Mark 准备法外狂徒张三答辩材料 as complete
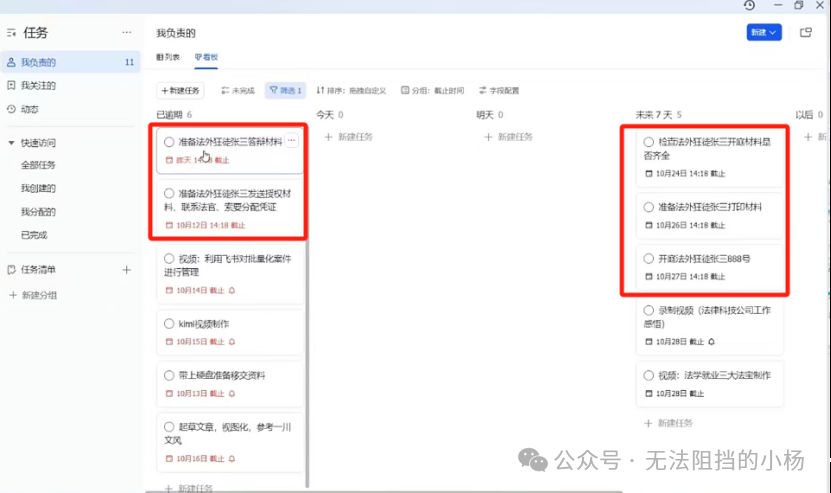Image resolution: width=831 pixels, height=493 pixels. [169, 142]
